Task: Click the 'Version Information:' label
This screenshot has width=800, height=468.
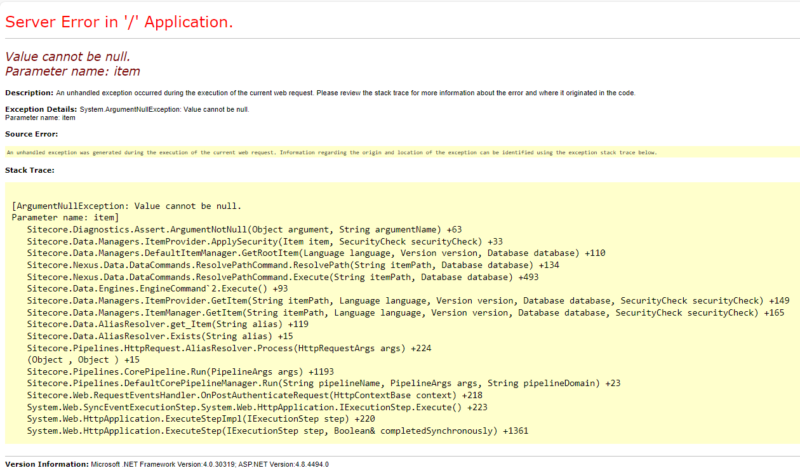Action: (46, 464)
